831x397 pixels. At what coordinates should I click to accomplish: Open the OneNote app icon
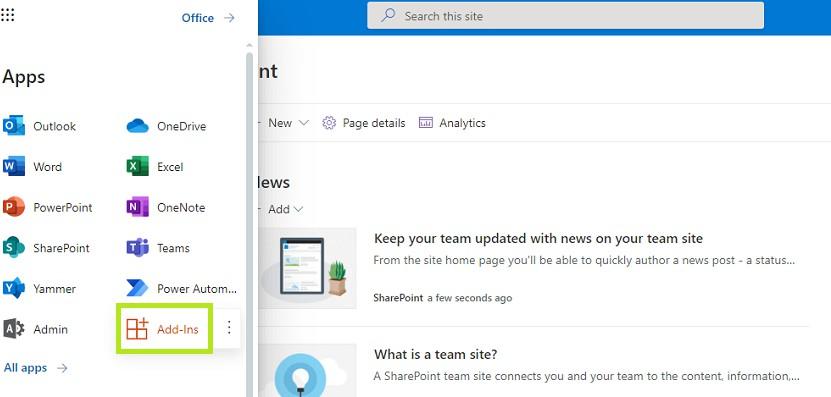point(137,207)
